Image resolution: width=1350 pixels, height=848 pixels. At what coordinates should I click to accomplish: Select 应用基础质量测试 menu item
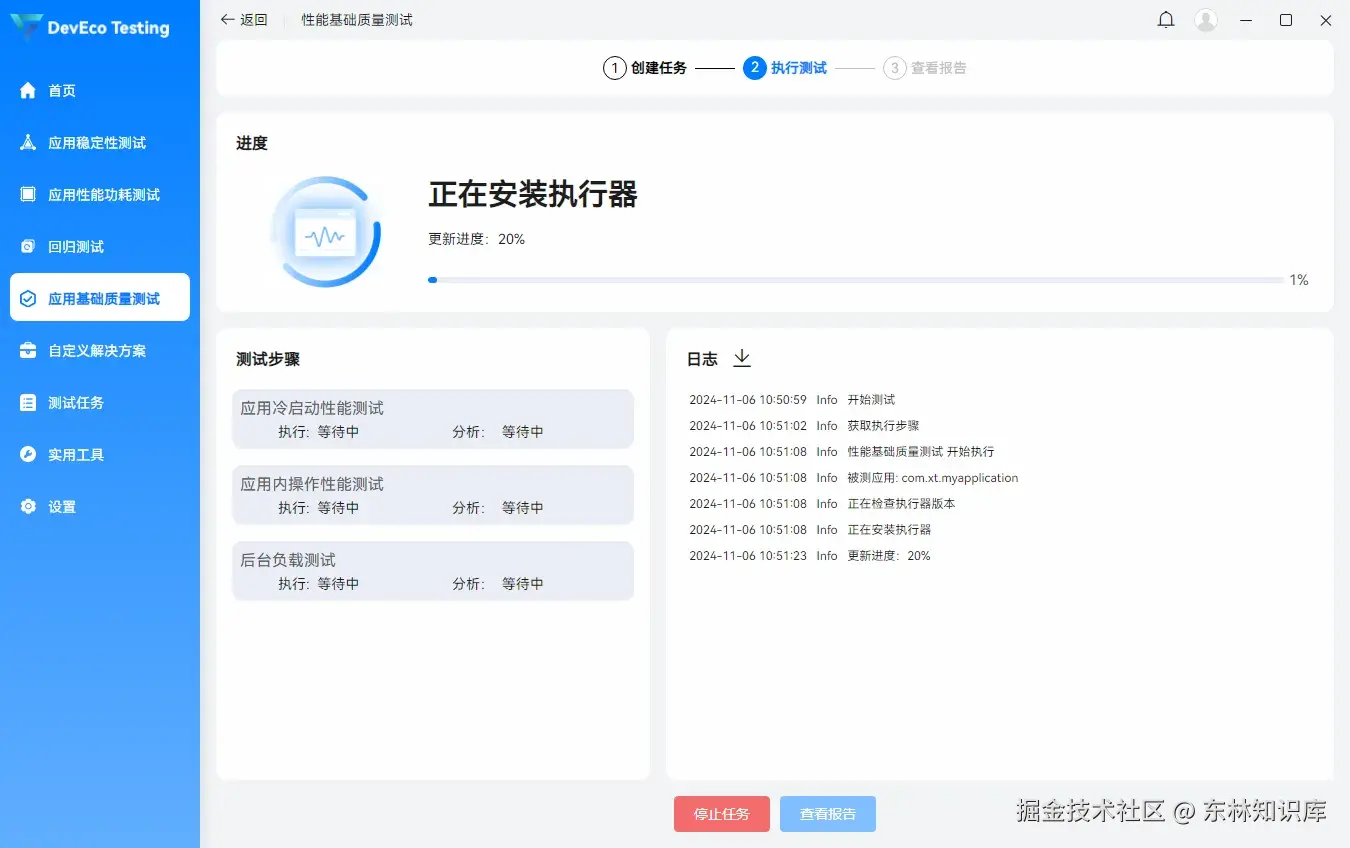tap(100, 297)
